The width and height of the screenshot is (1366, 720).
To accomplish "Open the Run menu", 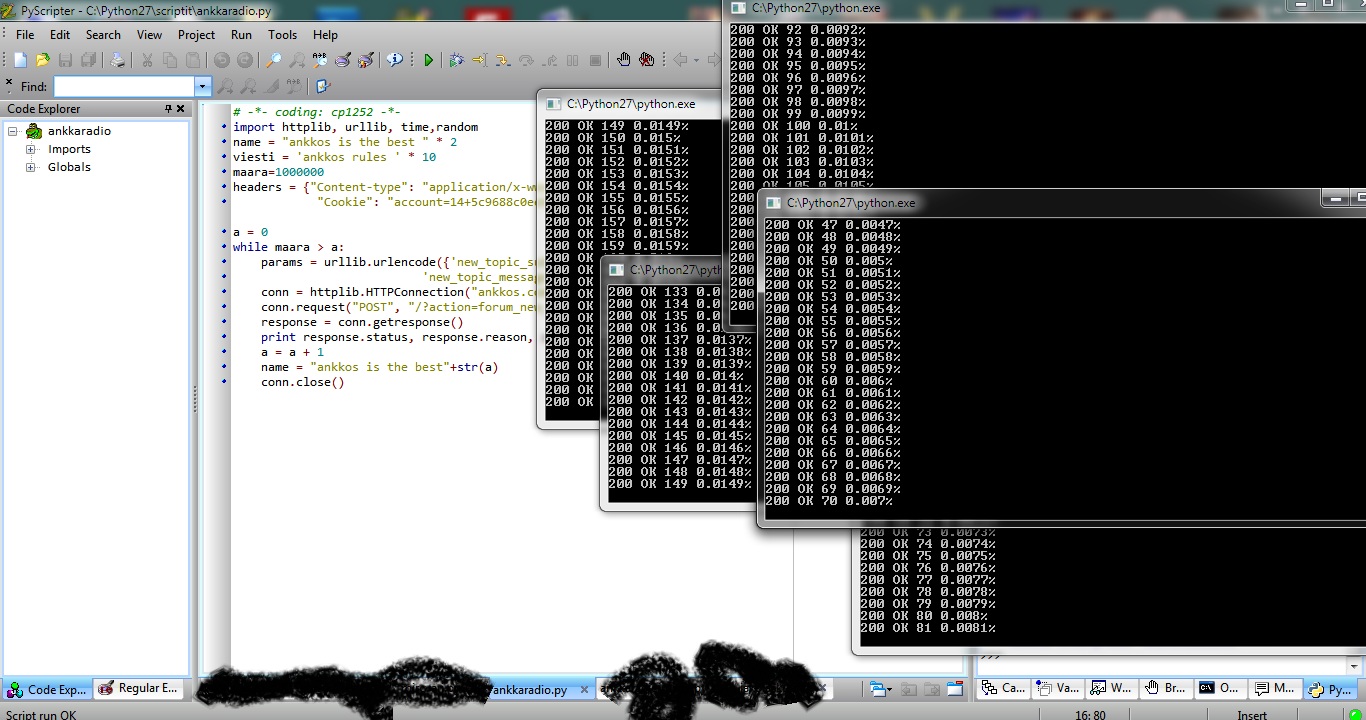I will tap(241, 35).
